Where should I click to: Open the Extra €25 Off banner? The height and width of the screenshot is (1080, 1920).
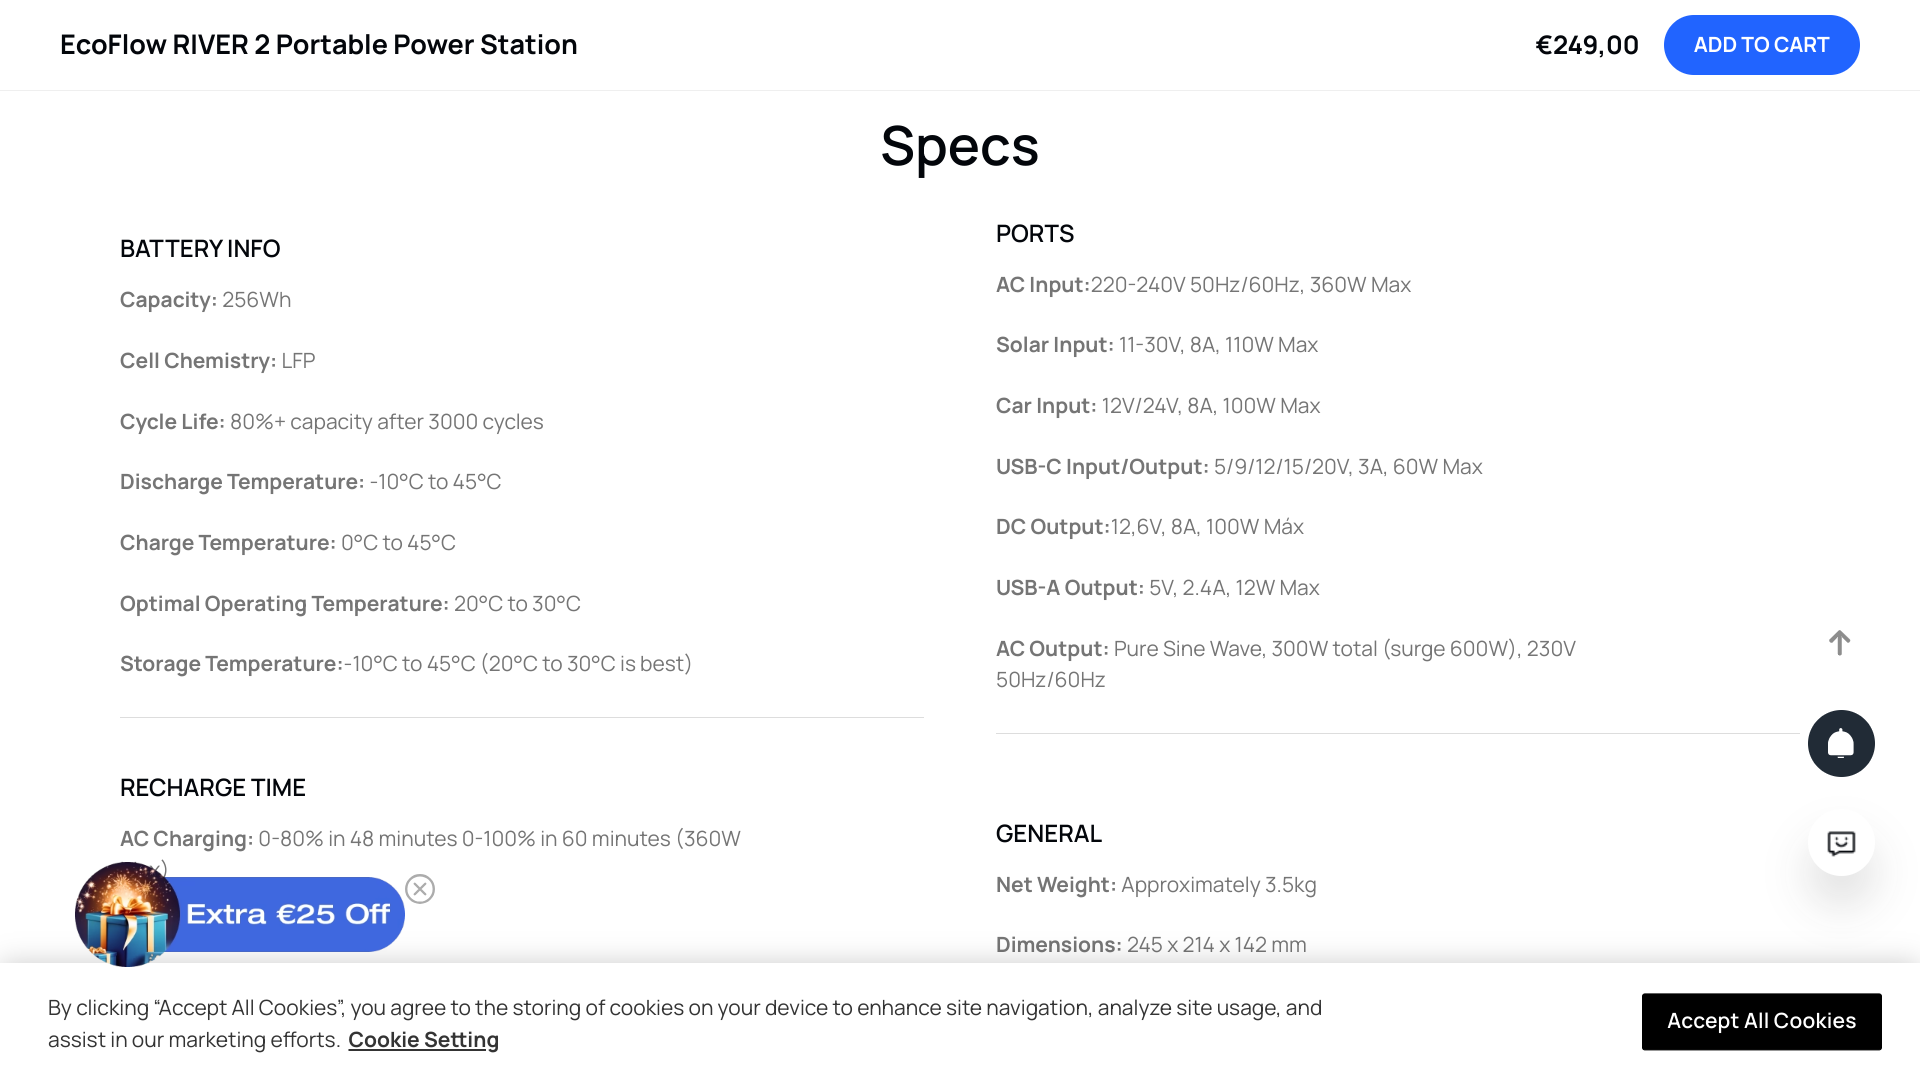click(288, 915)
